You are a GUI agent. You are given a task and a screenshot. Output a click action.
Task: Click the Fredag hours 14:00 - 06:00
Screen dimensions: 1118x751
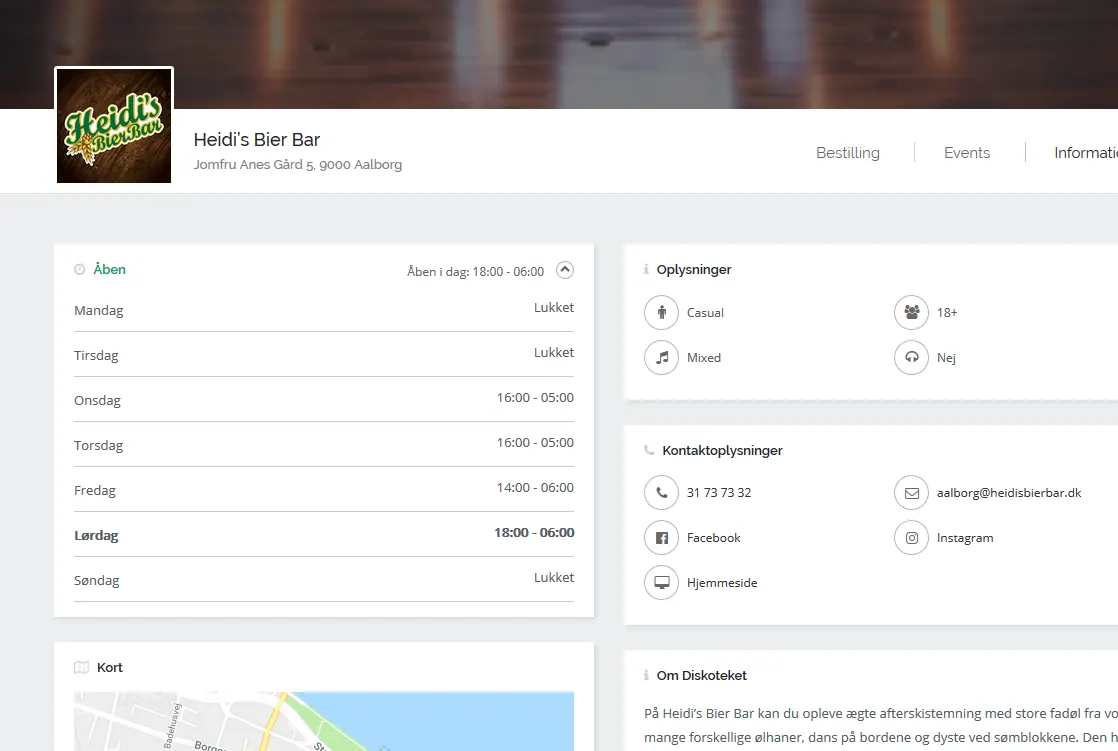(535, 487)
